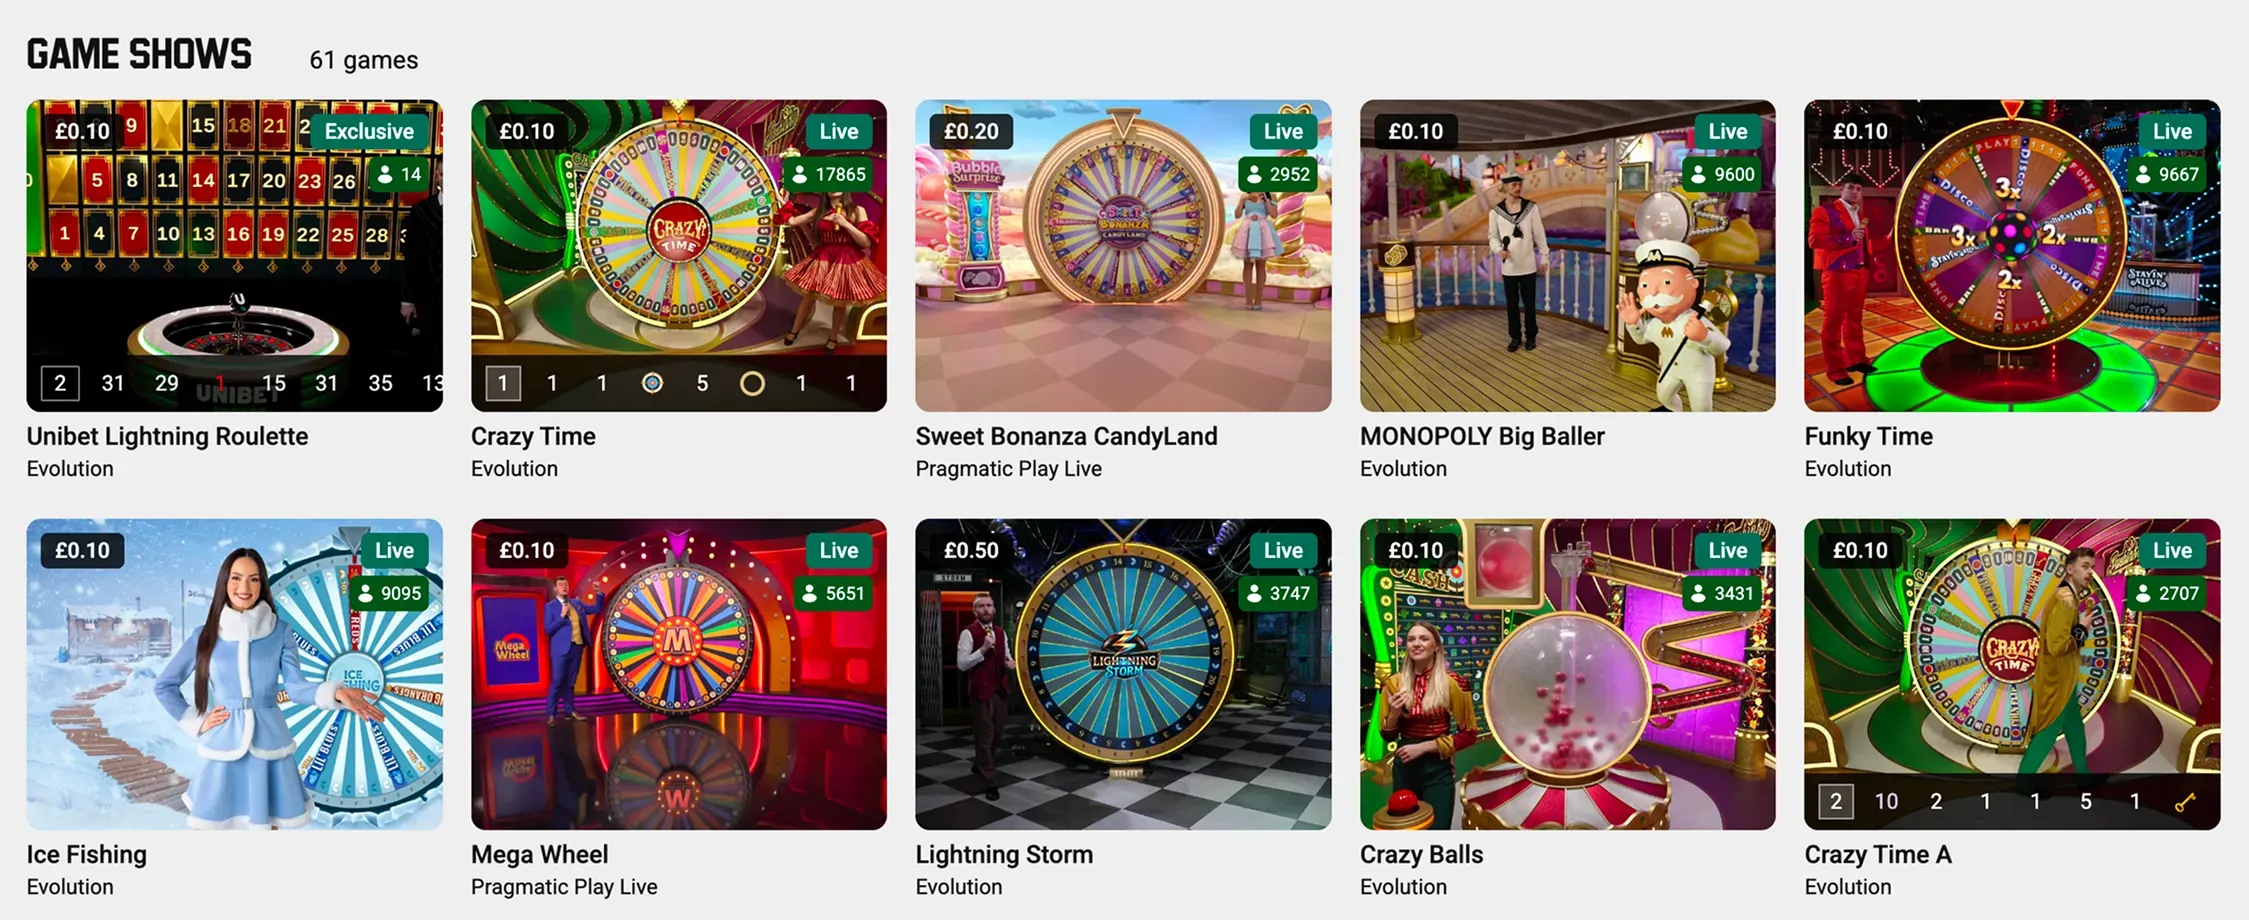
Task: Select the Ice Fishing game thumbnail
Action: coord(235,674)
